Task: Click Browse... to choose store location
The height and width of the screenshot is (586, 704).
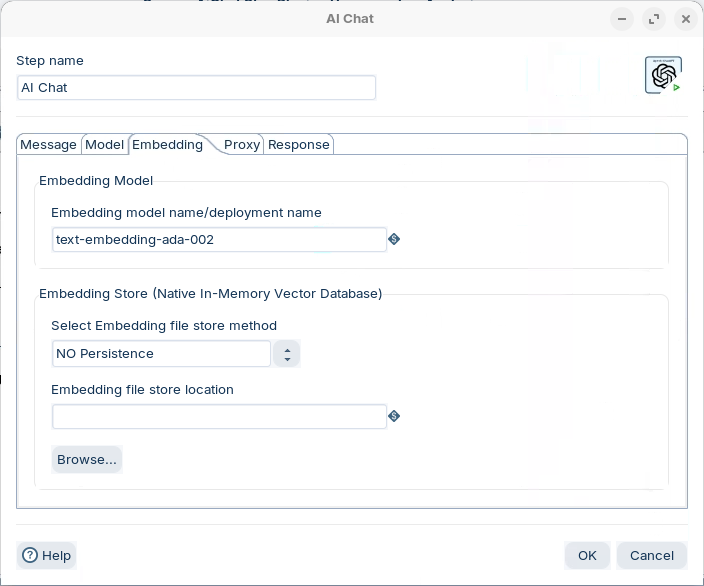Action: (87, 459)
